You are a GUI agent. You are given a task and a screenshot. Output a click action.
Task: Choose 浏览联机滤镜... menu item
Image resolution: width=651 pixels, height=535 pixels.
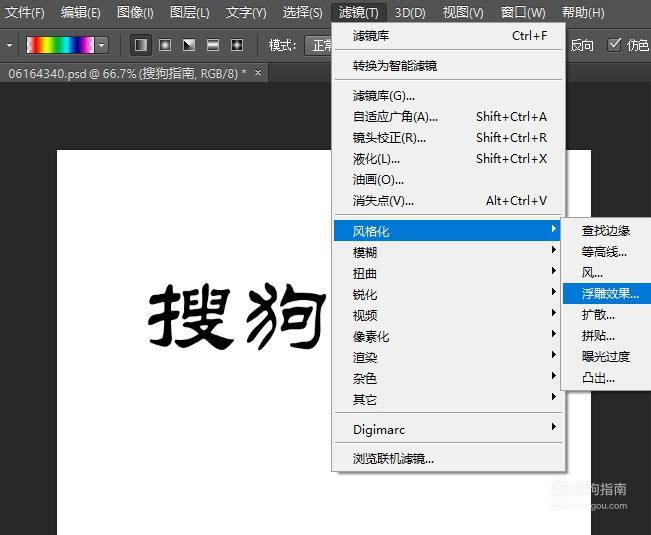[448, 459]
